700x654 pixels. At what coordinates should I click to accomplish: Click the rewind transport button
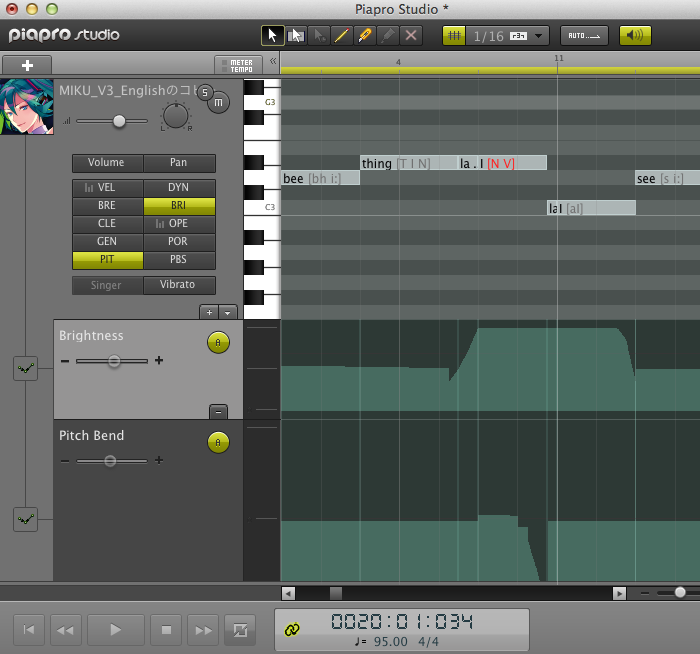pos(66,630)
